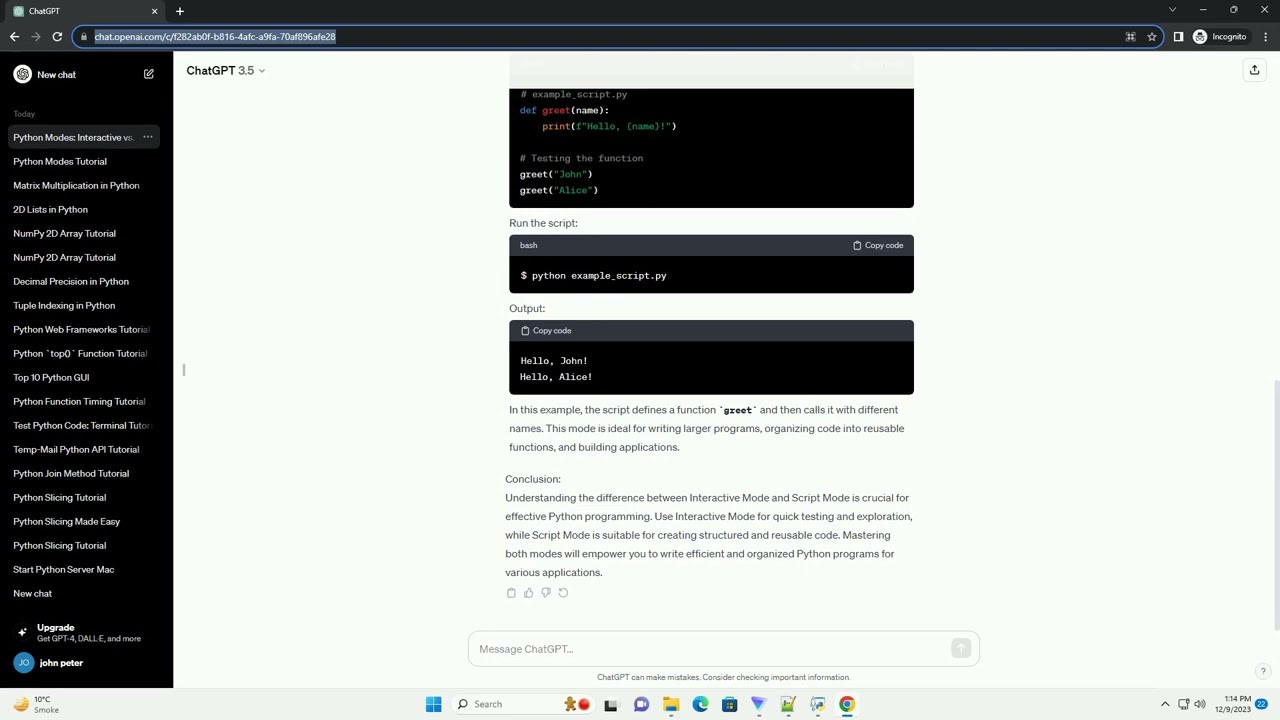Open Microsoft Edge from the taskbar
This screenshot has width=1280, height=720.
coord(700,704)
